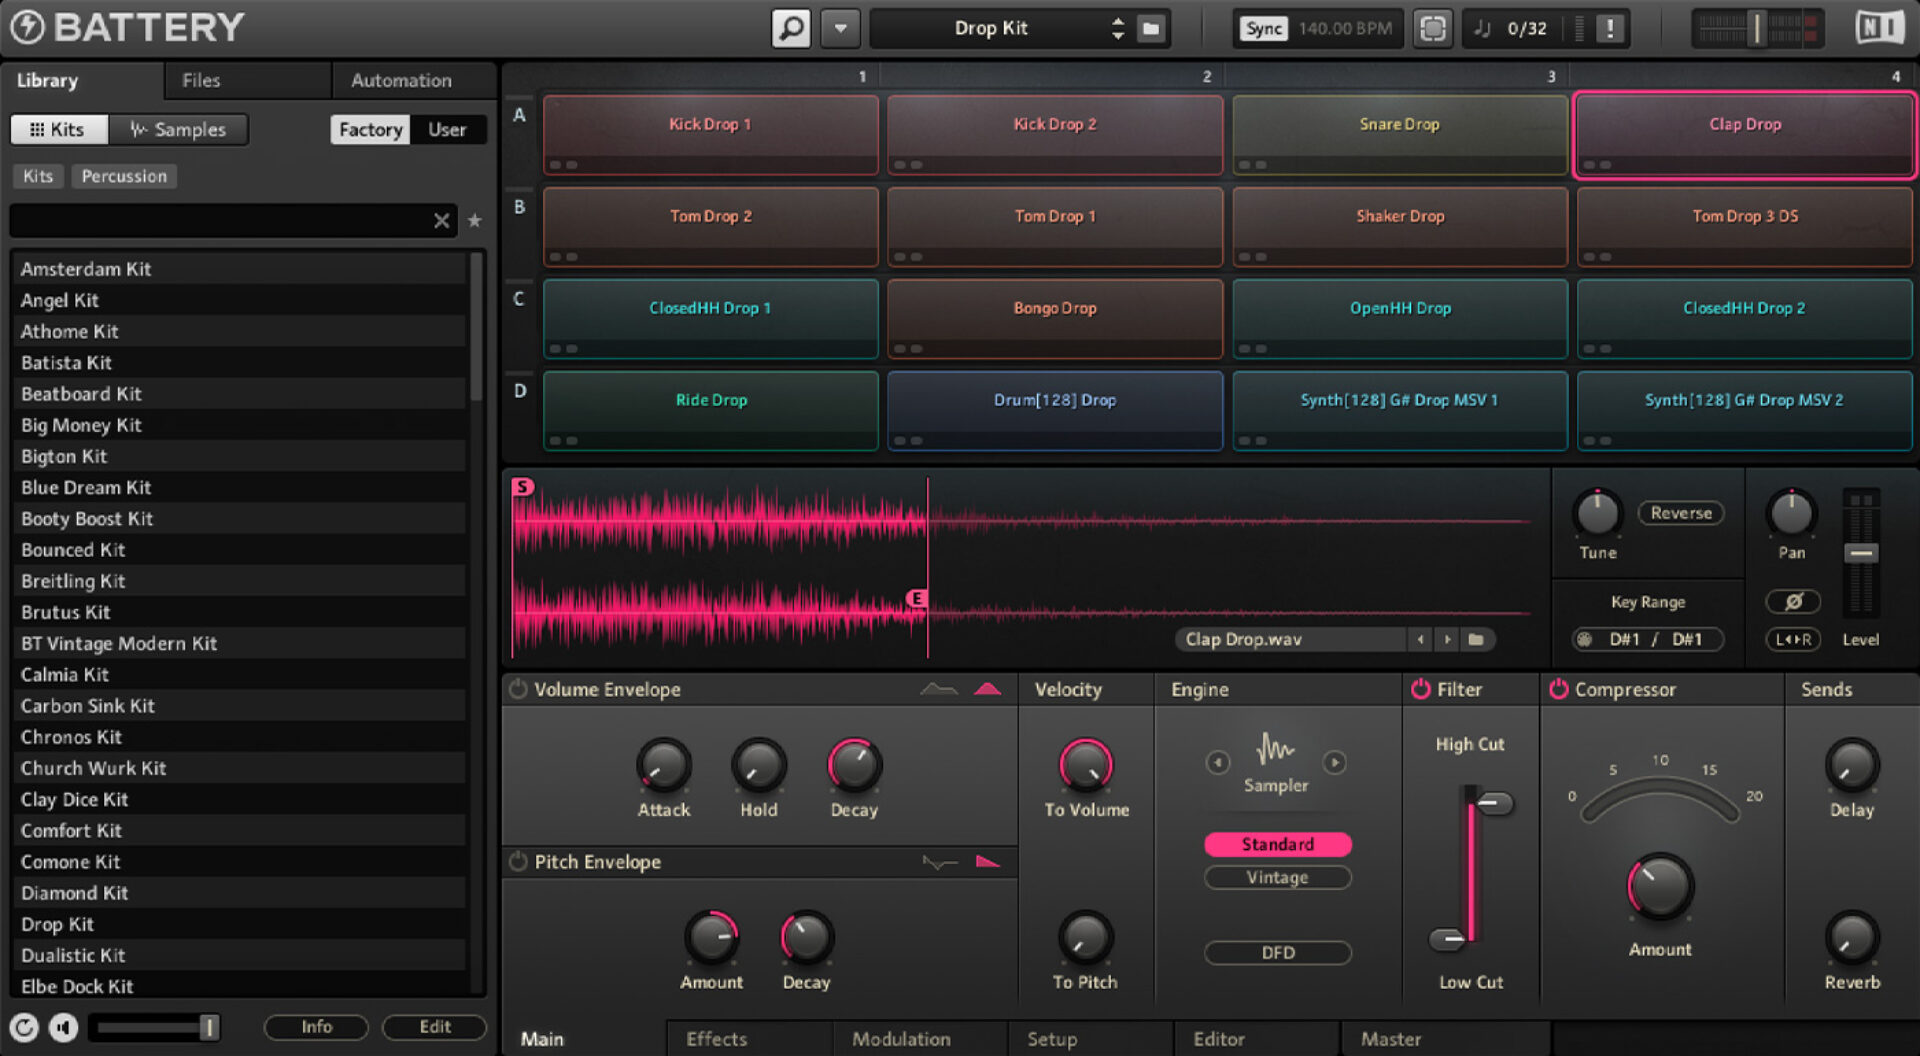Screen dimensions: 1920x1056
Task: Browse next engine with right arrow near Sampler
Action: (1336, 762)
